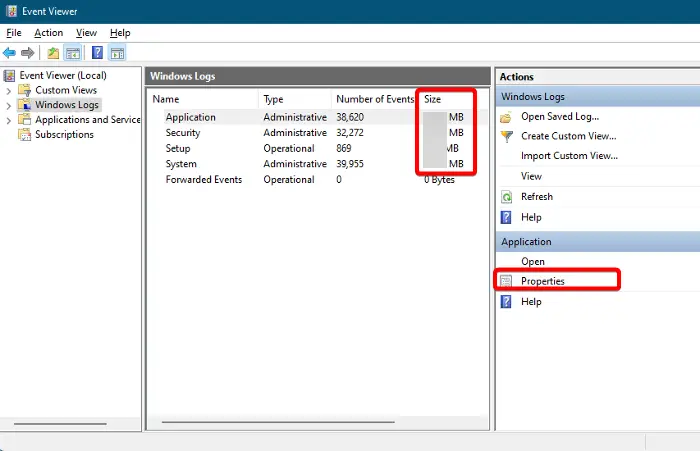Click the green Refresh icon

(x=507, y=197)
